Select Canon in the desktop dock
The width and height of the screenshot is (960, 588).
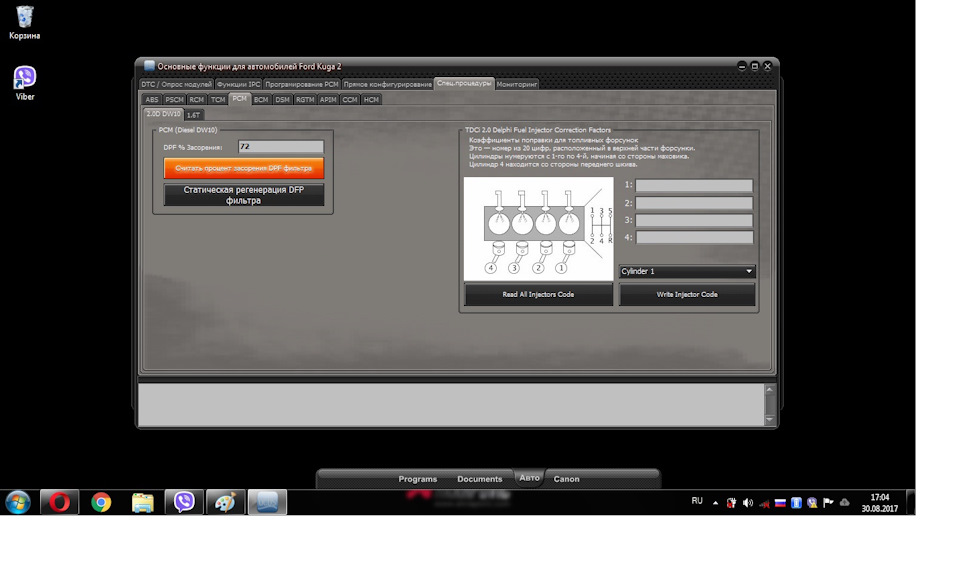coord(566,479)
